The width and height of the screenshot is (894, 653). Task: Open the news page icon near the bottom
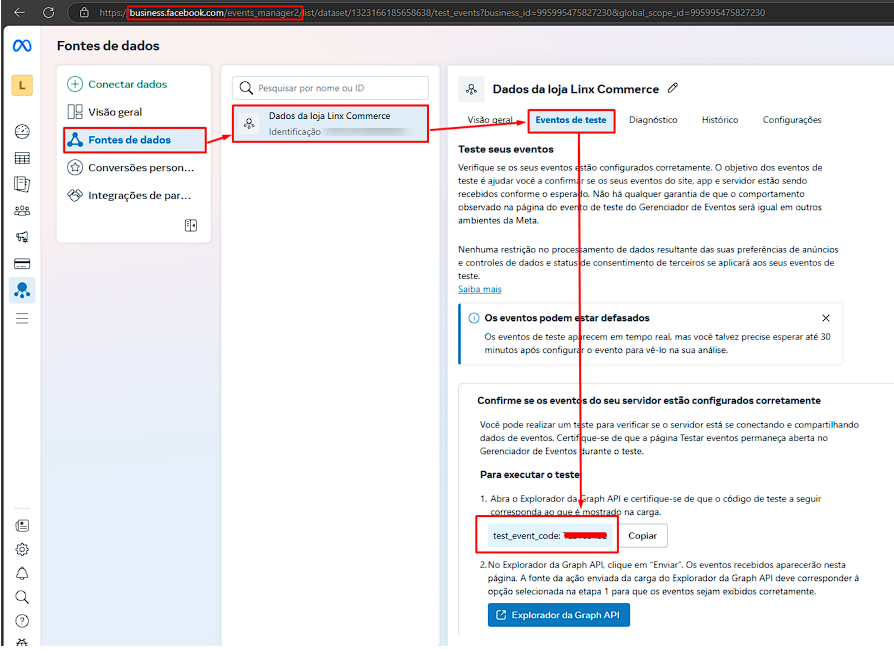click(22, 526)
